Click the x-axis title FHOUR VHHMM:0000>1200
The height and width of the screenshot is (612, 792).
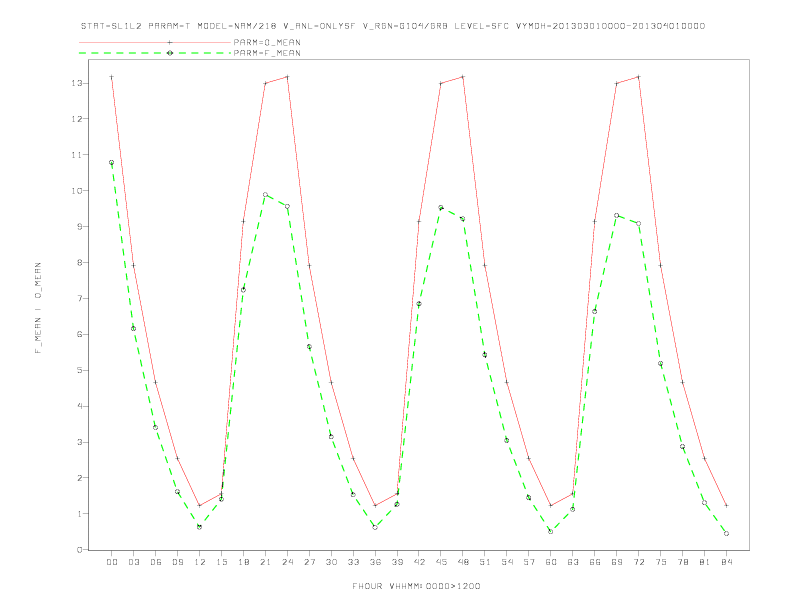pos(416,586)
